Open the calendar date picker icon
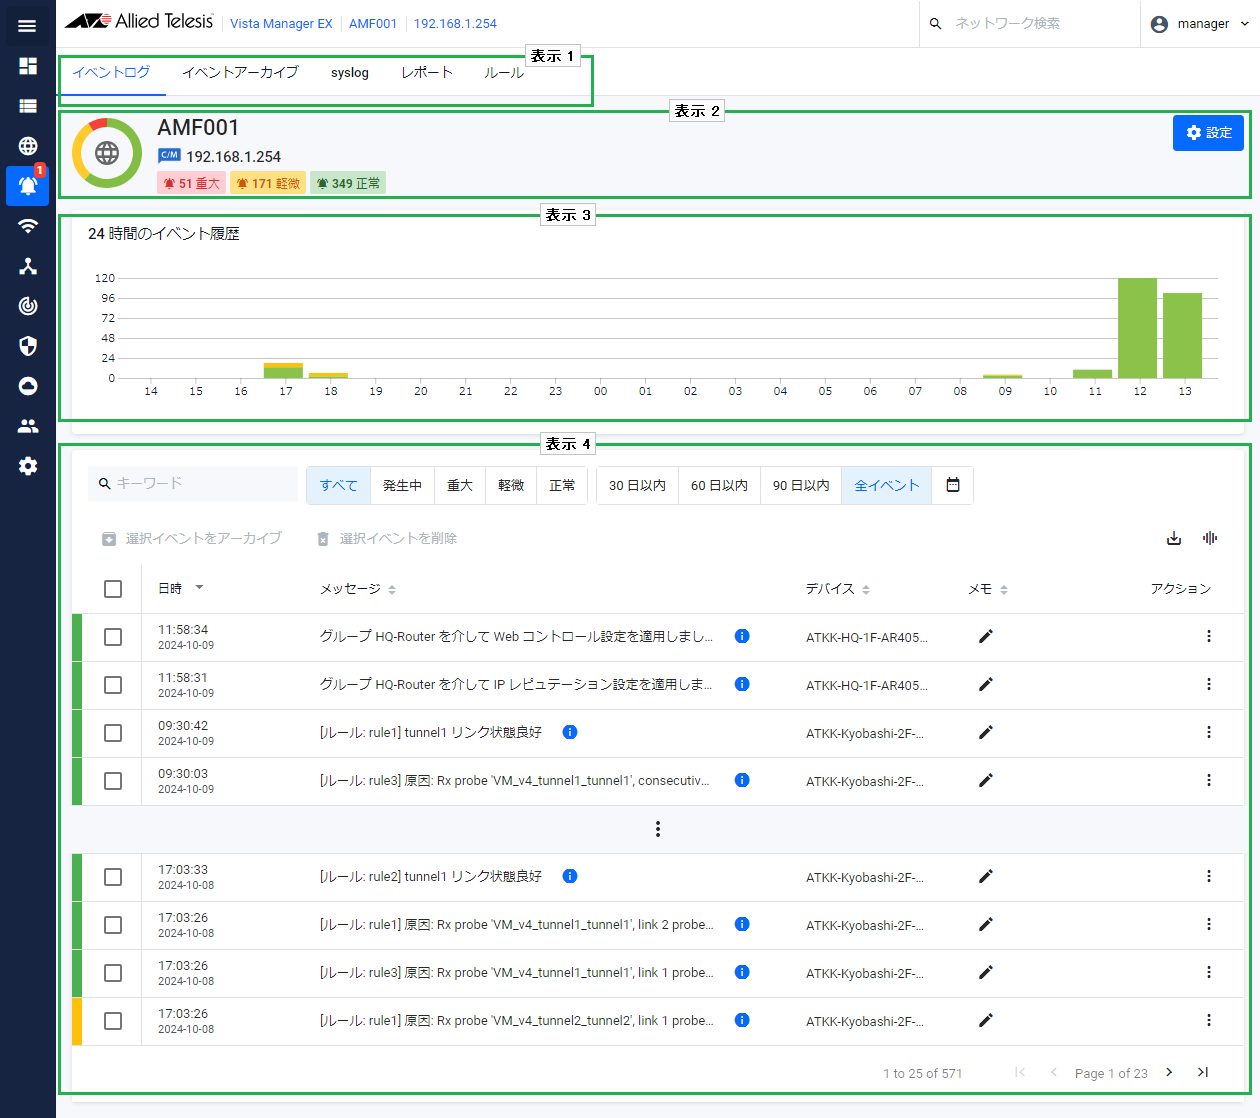The width and height of the screenshot is (1260, 1118). (x=953, y=485)
